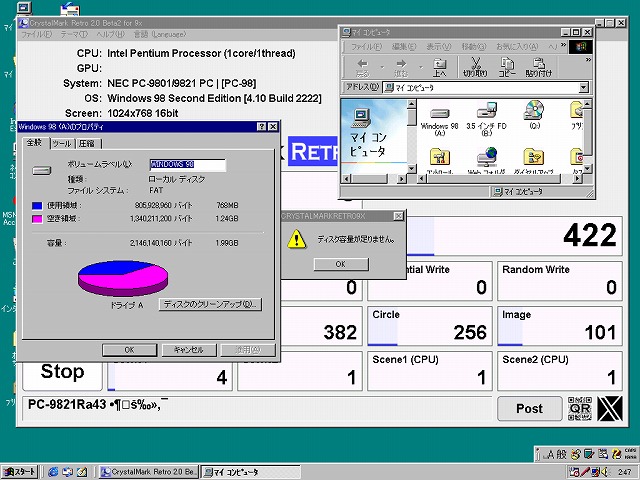Select the 全般 tab
The height and width of the screenshot is (480, 640).
pos(36,143)
